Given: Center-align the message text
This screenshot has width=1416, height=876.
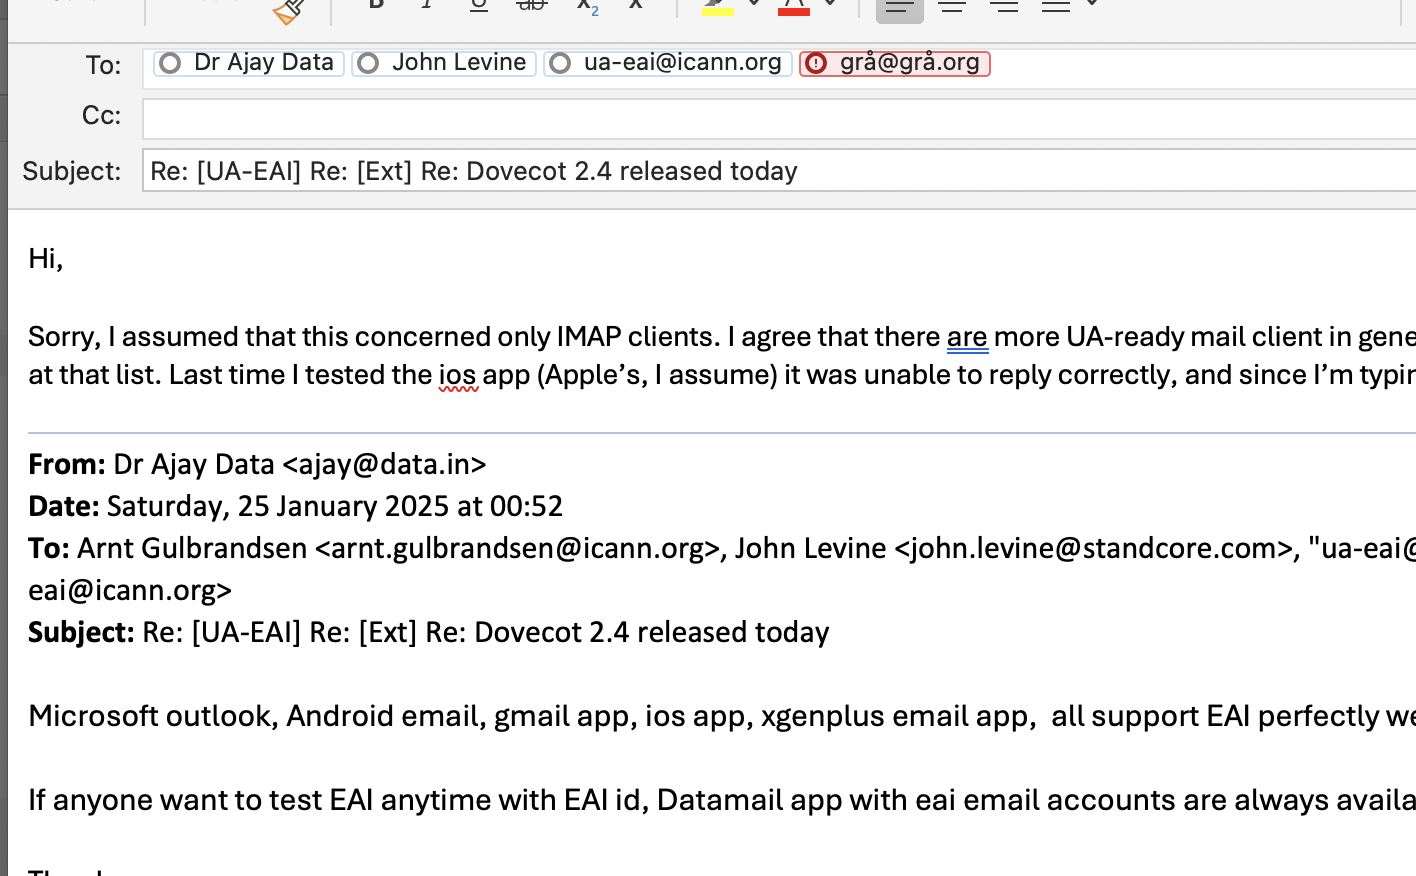Looking at the screenshot, I should point(952,5).
